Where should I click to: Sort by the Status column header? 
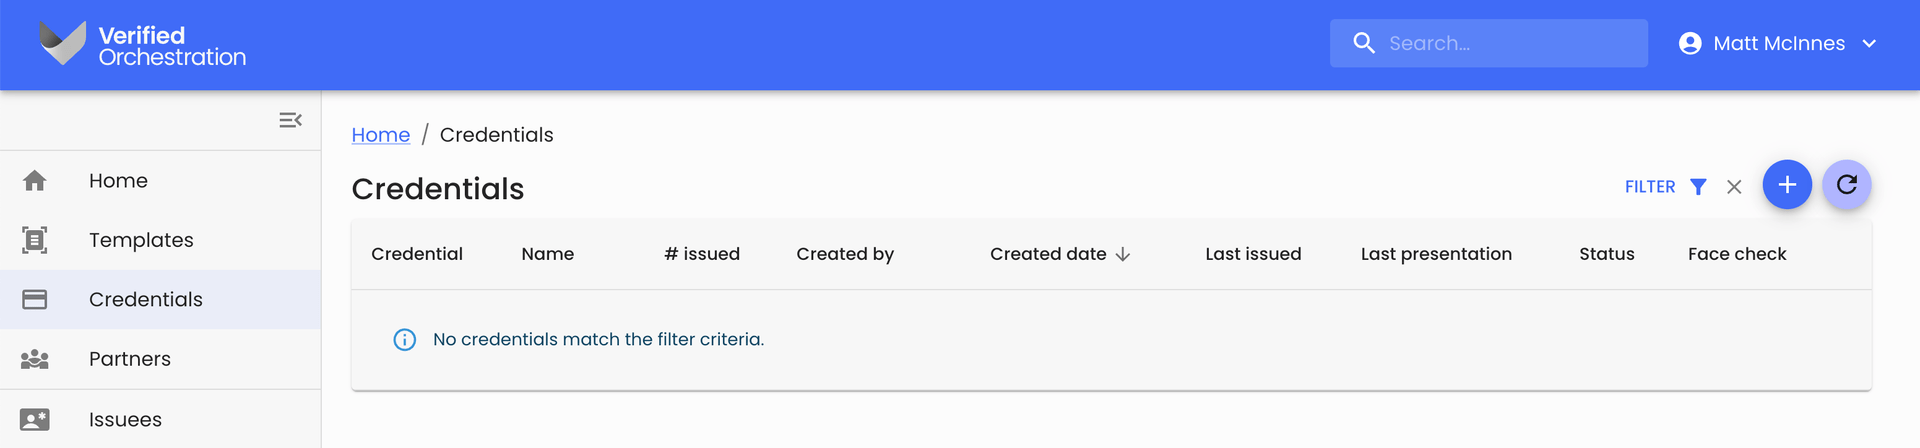[1606, 254]
